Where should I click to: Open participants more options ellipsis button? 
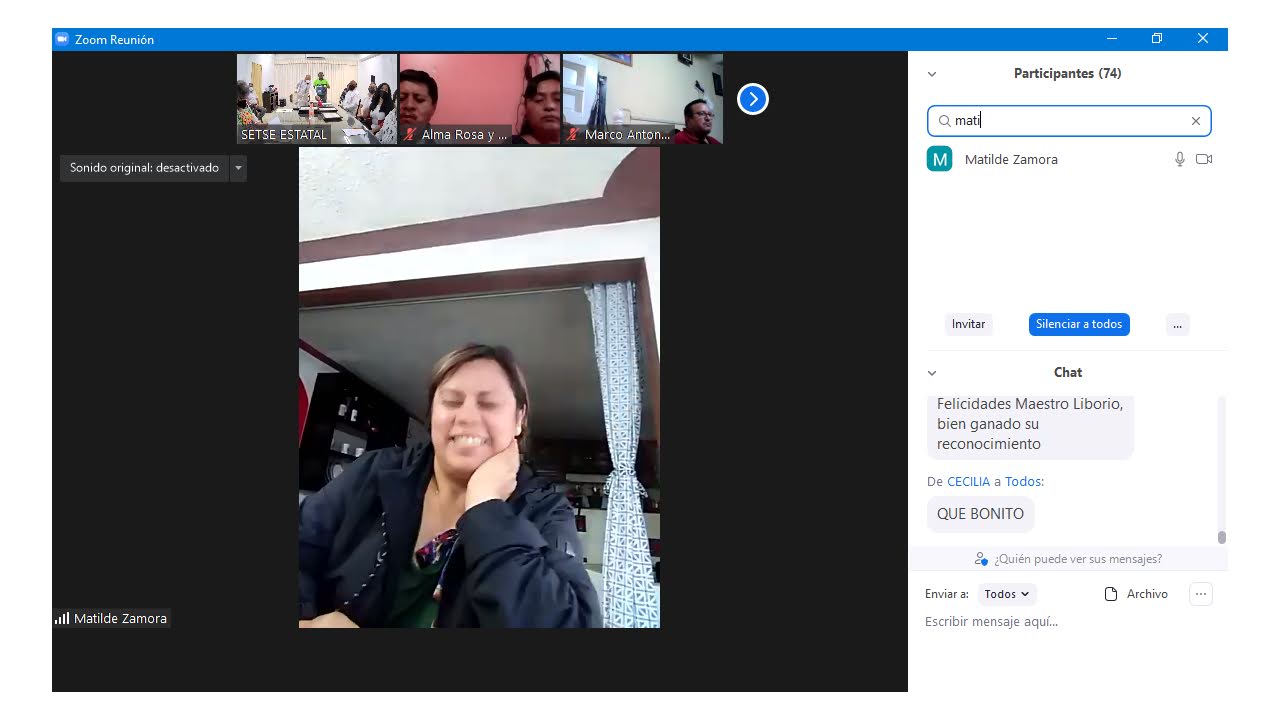point(1177,324)
